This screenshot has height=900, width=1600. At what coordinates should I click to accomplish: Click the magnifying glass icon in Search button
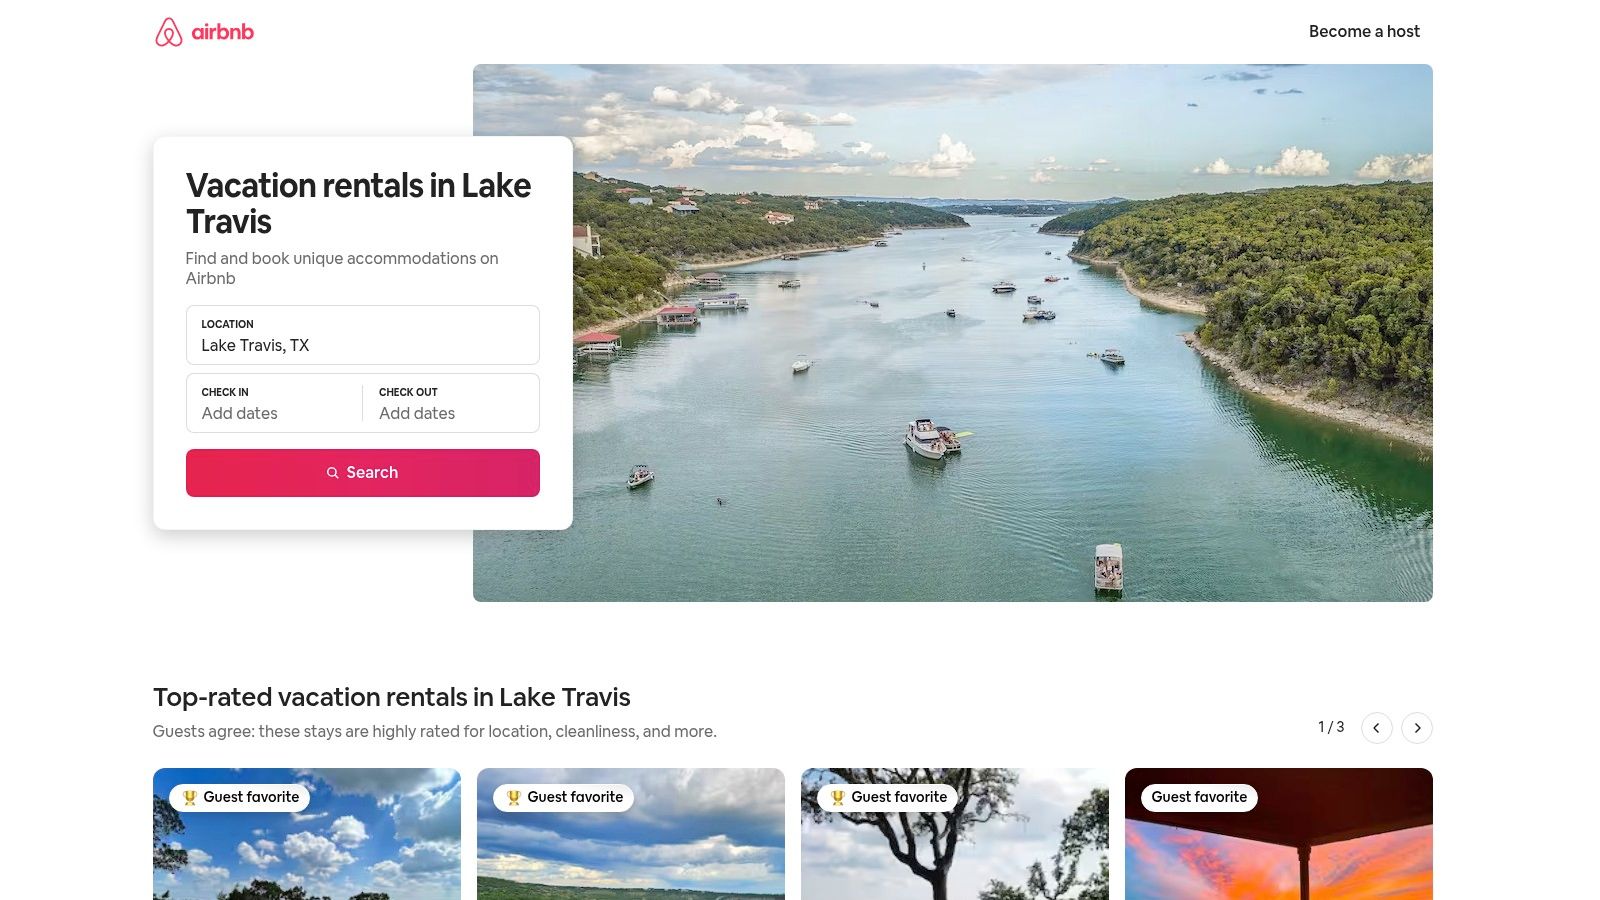[x=333, y=473]
